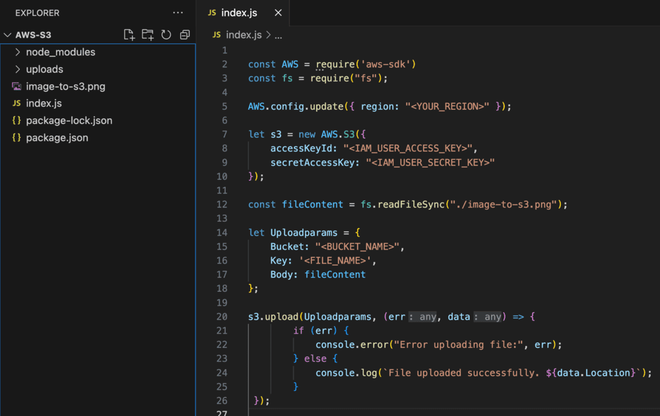This screenshot has height=416, width=660.
Task: Click line number 20 in the gutter
Action: (222, 316)
